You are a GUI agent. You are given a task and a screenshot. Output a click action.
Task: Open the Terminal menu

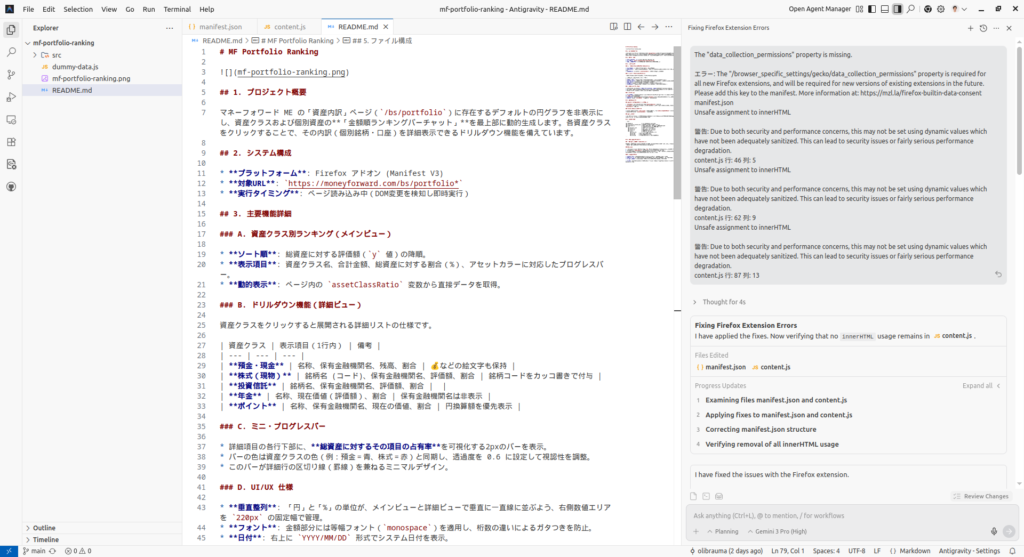(177, 9)
